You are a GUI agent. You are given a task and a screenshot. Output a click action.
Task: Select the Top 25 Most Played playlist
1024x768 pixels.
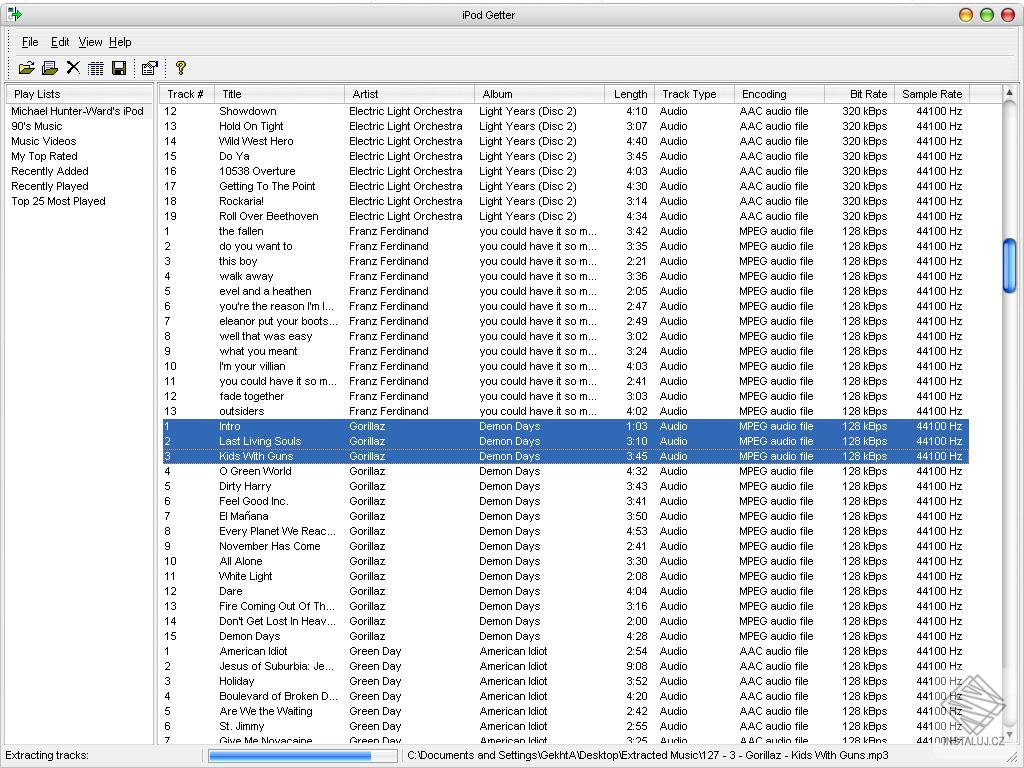(58, 201)
